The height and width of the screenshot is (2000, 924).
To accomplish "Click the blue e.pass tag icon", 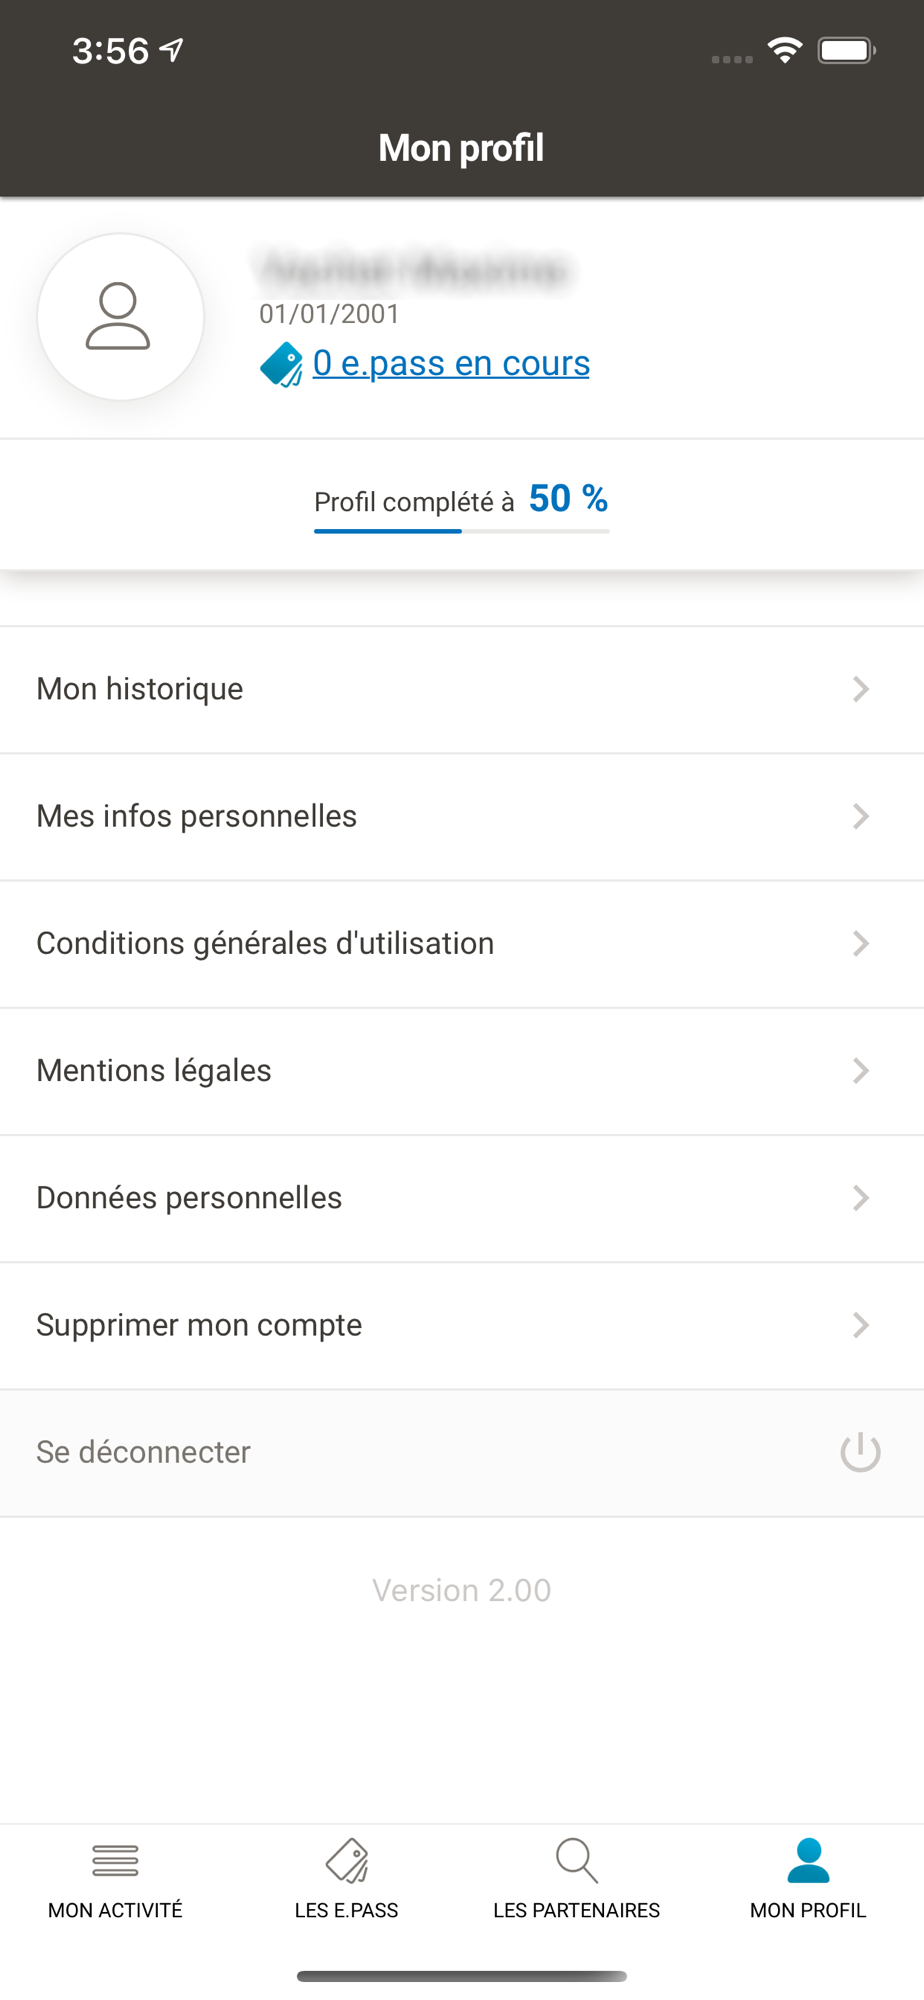I will (281, 364).
